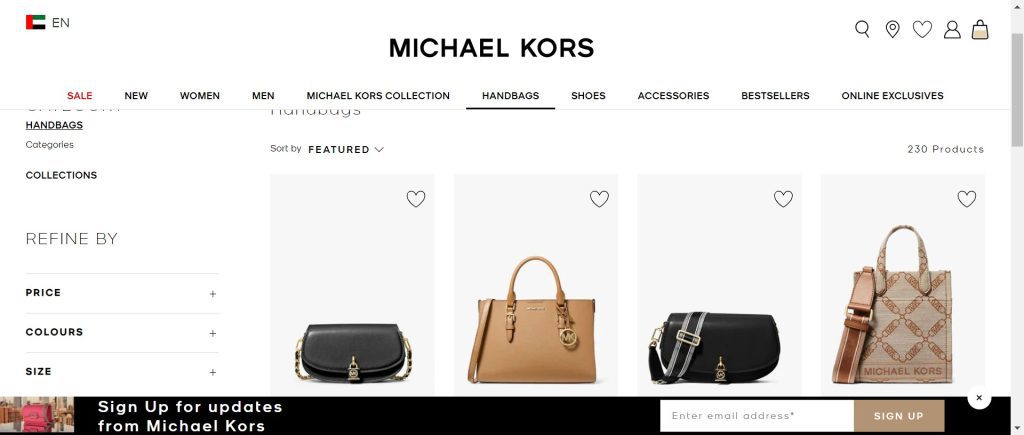Expand the Size filter
This screenshot has width=1024, height=435.
(121, 372)
